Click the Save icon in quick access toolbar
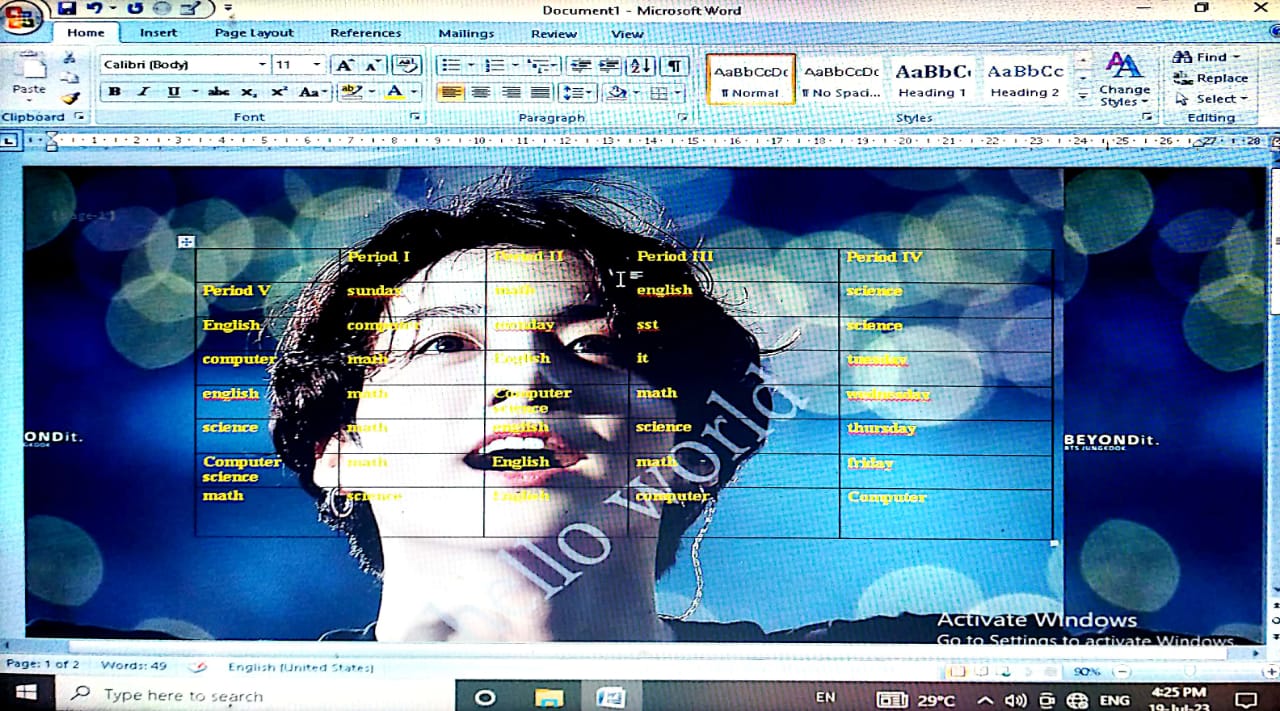Screen dimensions: 1280x711 [66, 9]
